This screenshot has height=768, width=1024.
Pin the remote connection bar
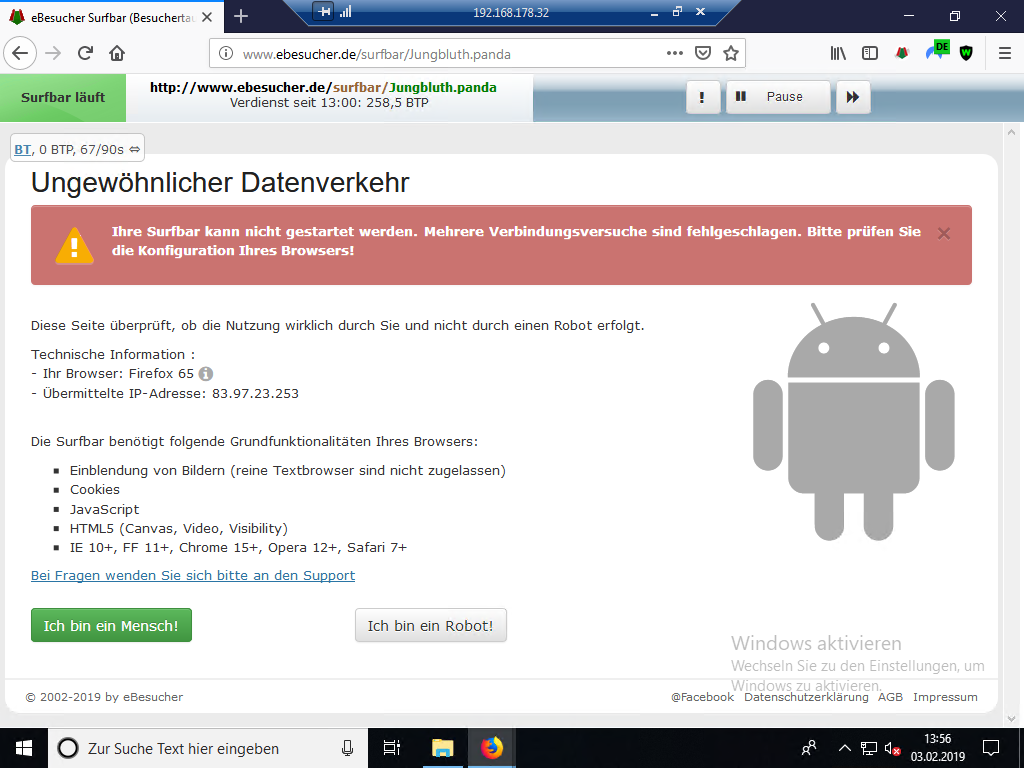[323, 11]
